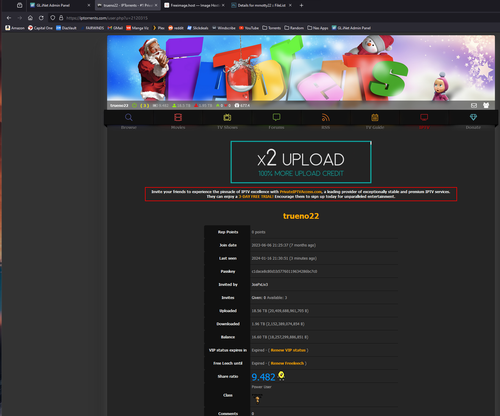Viewport: 500px width, 416px height.
Task: Open the Firefox View icon left of the tabs
Action: [x=20, y=5]
